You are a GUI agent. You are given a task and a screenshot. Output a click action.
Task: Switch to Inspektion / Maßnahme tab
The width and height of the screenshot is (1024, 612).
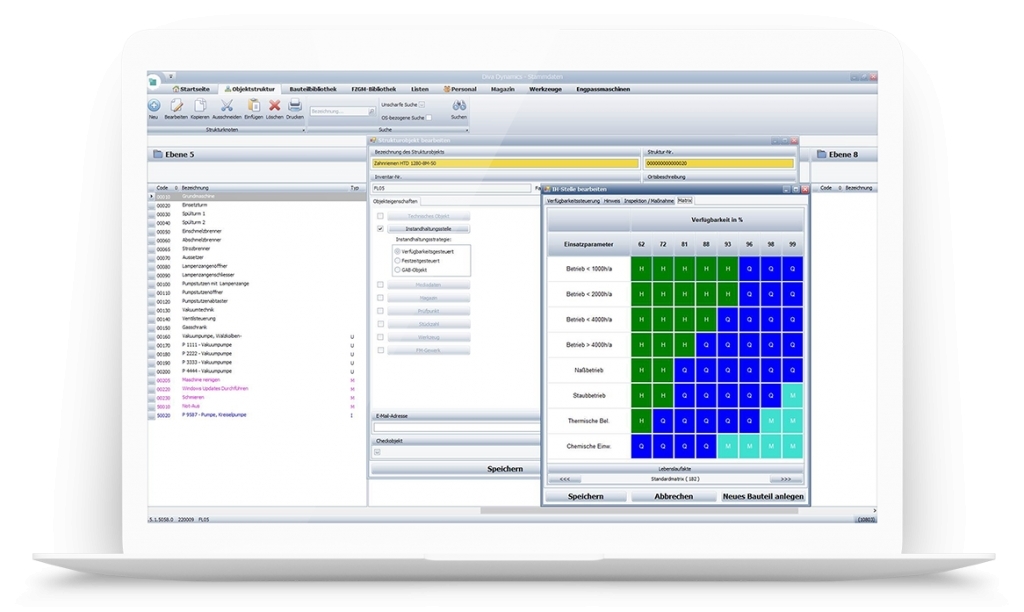coord(648,201)
